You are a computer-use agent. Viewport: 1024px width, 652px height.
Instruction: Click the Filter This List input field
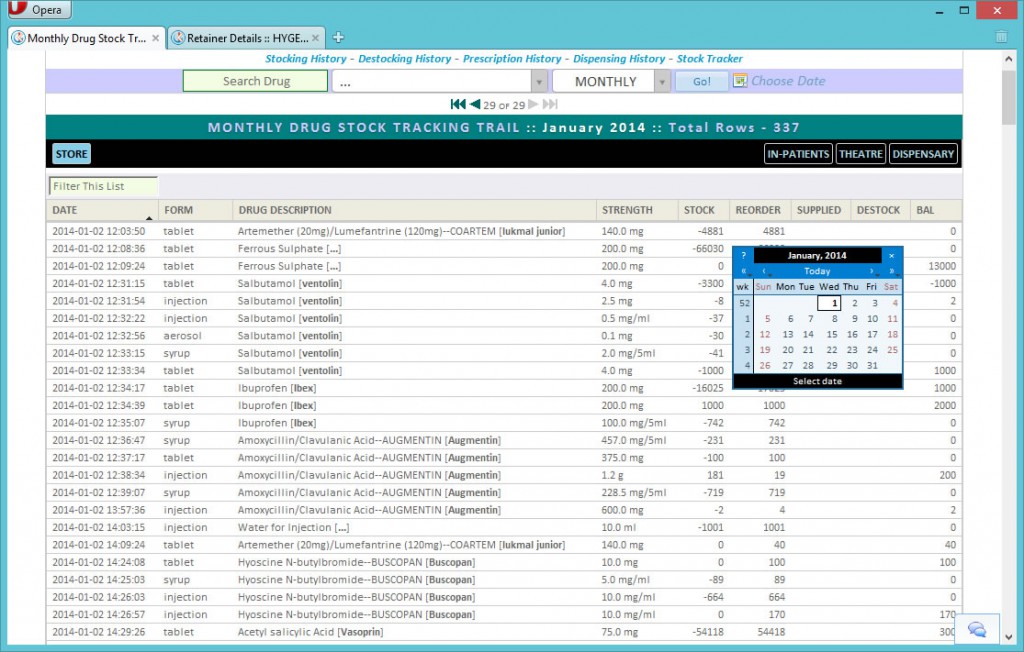[103, 185]
